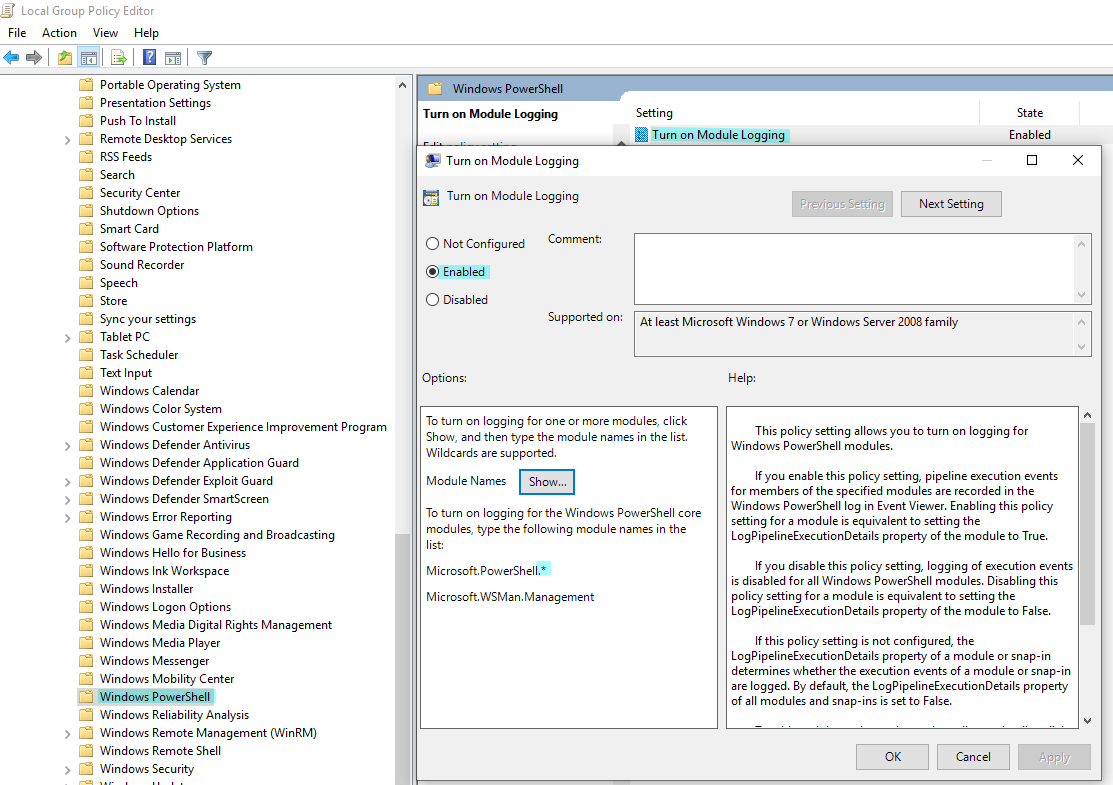Click the State column header
Screen dimensions: 1113x785
(x=1029, y=113)
